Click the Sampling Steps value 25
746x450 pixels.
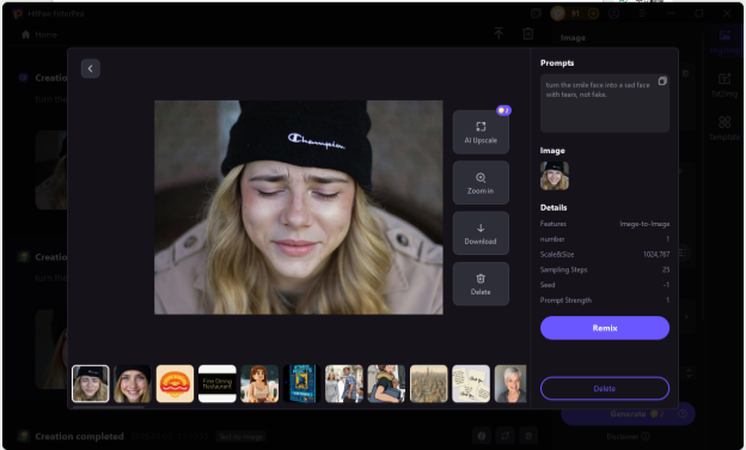[x=666, y=270]
